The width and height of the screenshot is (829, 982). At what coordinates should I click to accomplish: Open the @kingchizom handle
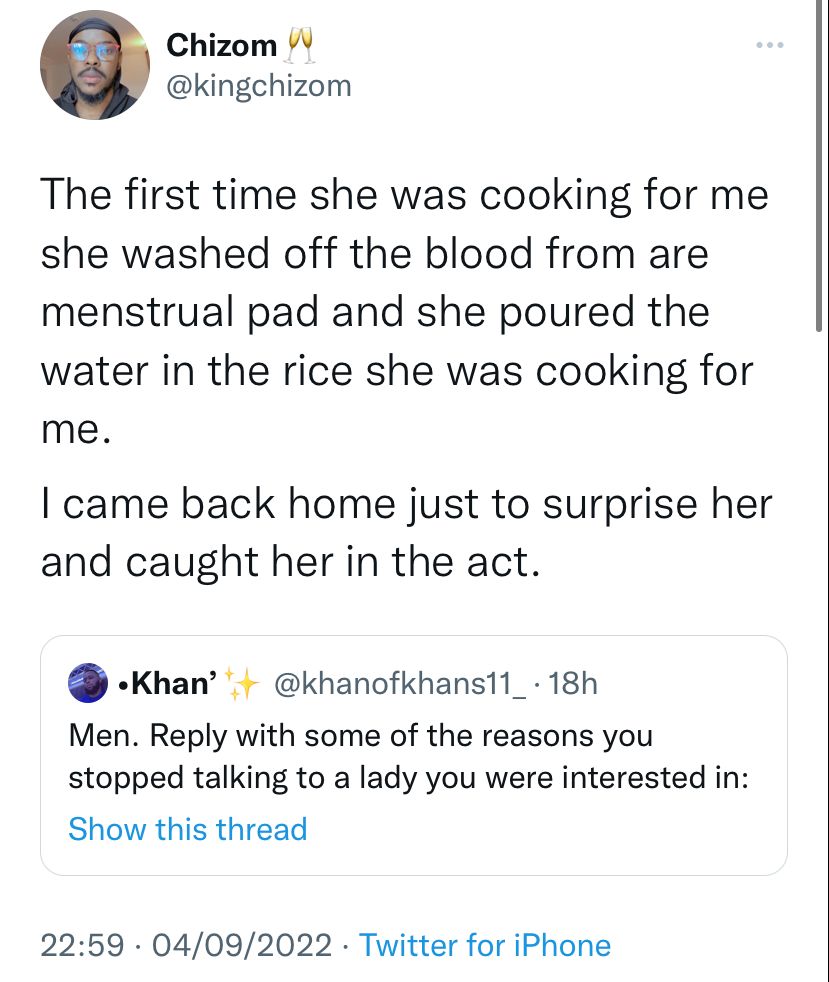click(259, 86)
